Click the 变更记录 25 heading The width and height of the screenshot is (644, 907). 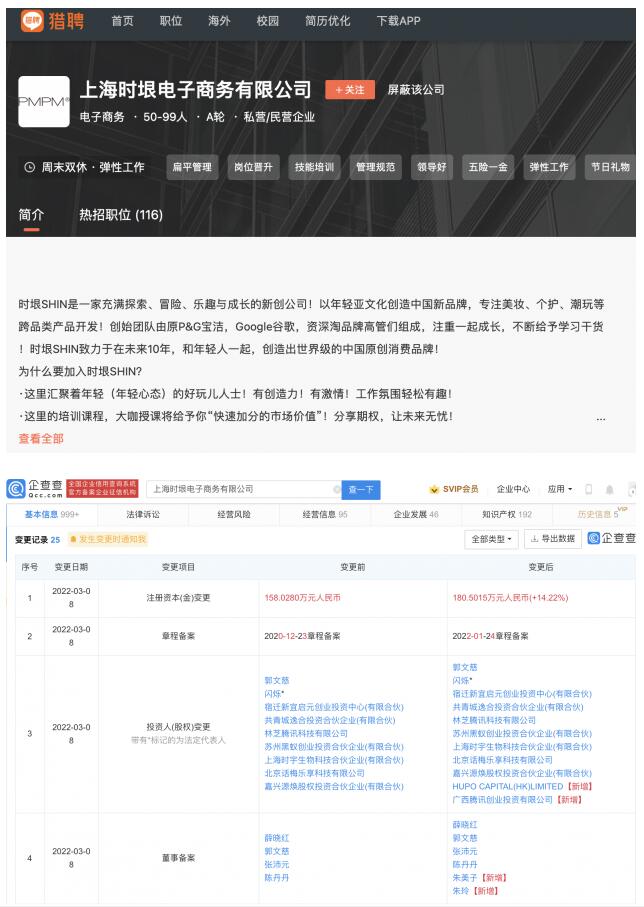click(38, 540)
